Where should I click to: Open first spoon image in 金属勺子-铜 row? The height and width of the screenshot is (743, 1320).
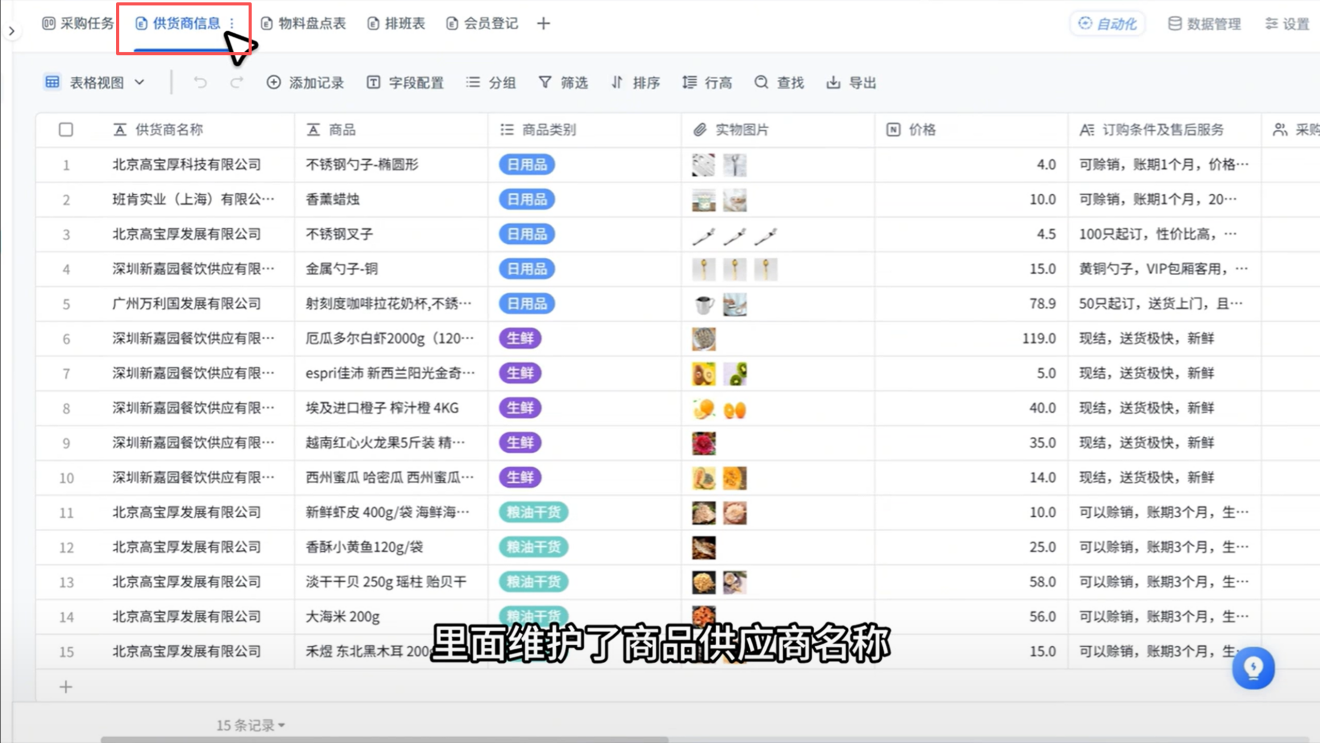click(704, 269)
